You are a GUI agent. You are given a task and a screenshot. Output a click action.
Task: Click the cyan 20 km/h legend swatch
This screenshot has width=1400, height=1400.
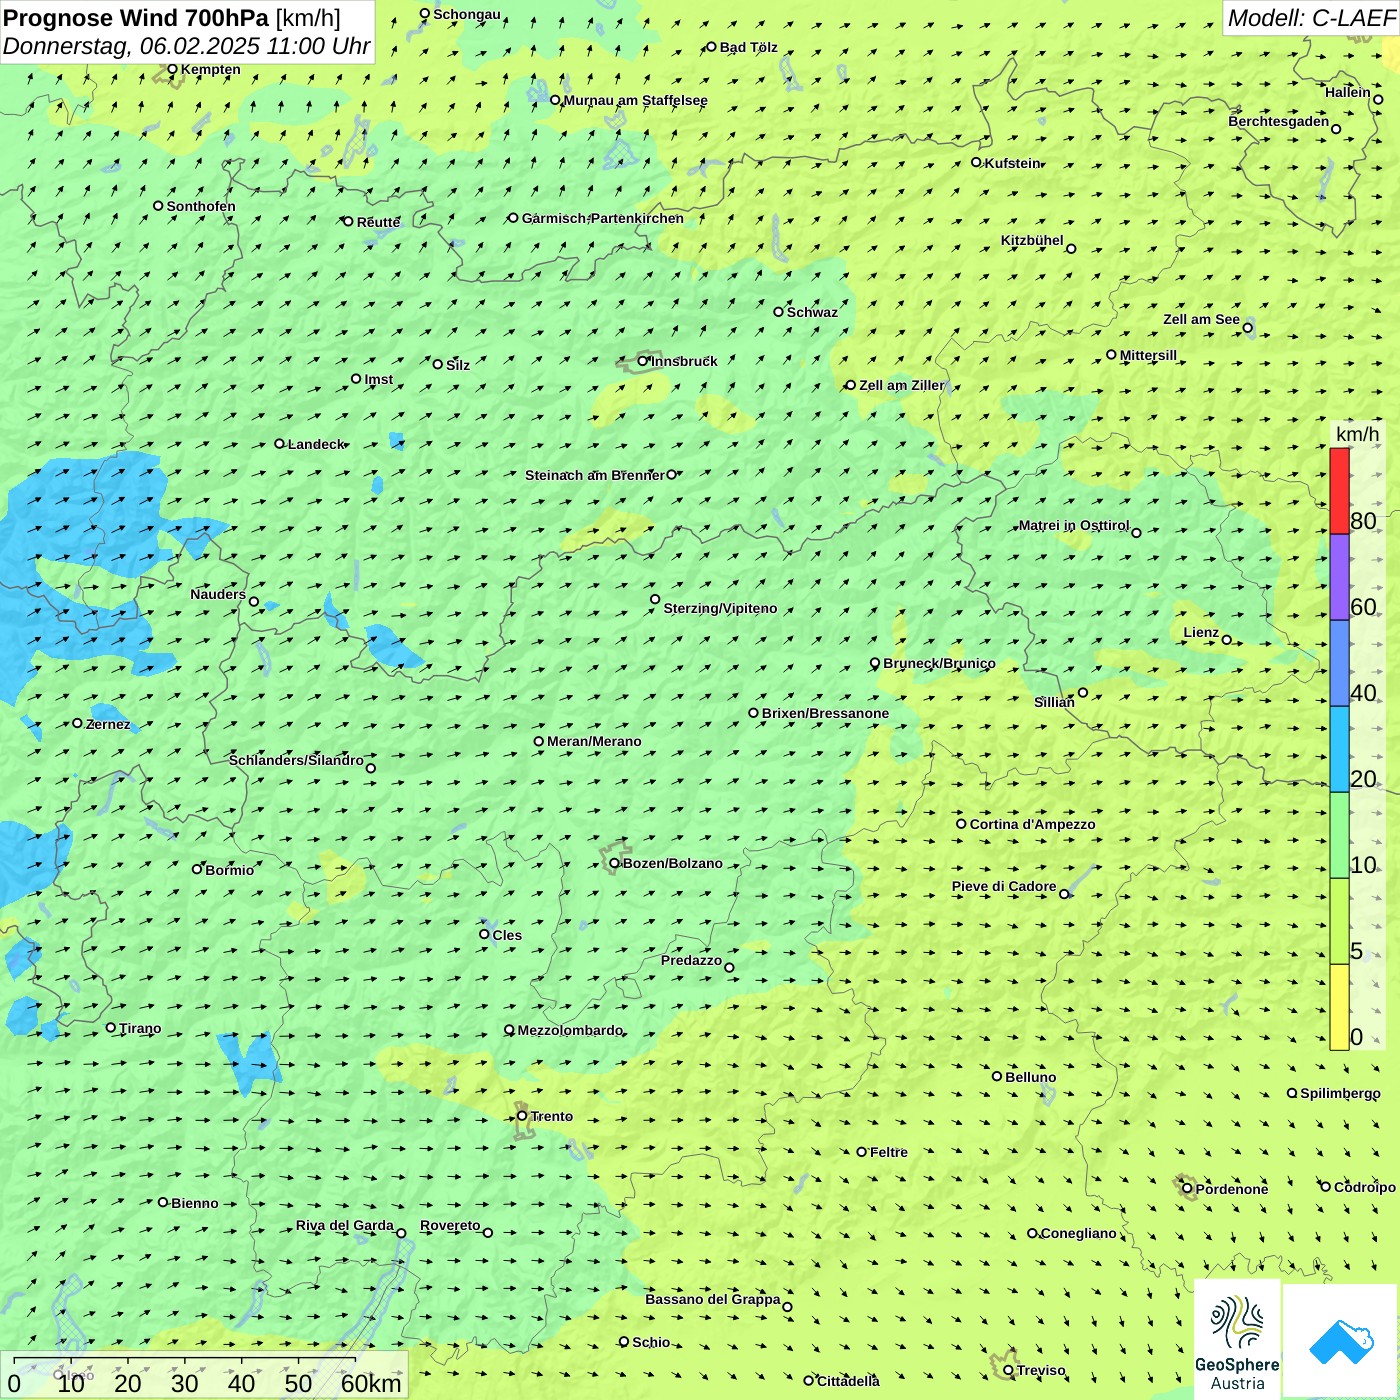[x=1339, y=749]
